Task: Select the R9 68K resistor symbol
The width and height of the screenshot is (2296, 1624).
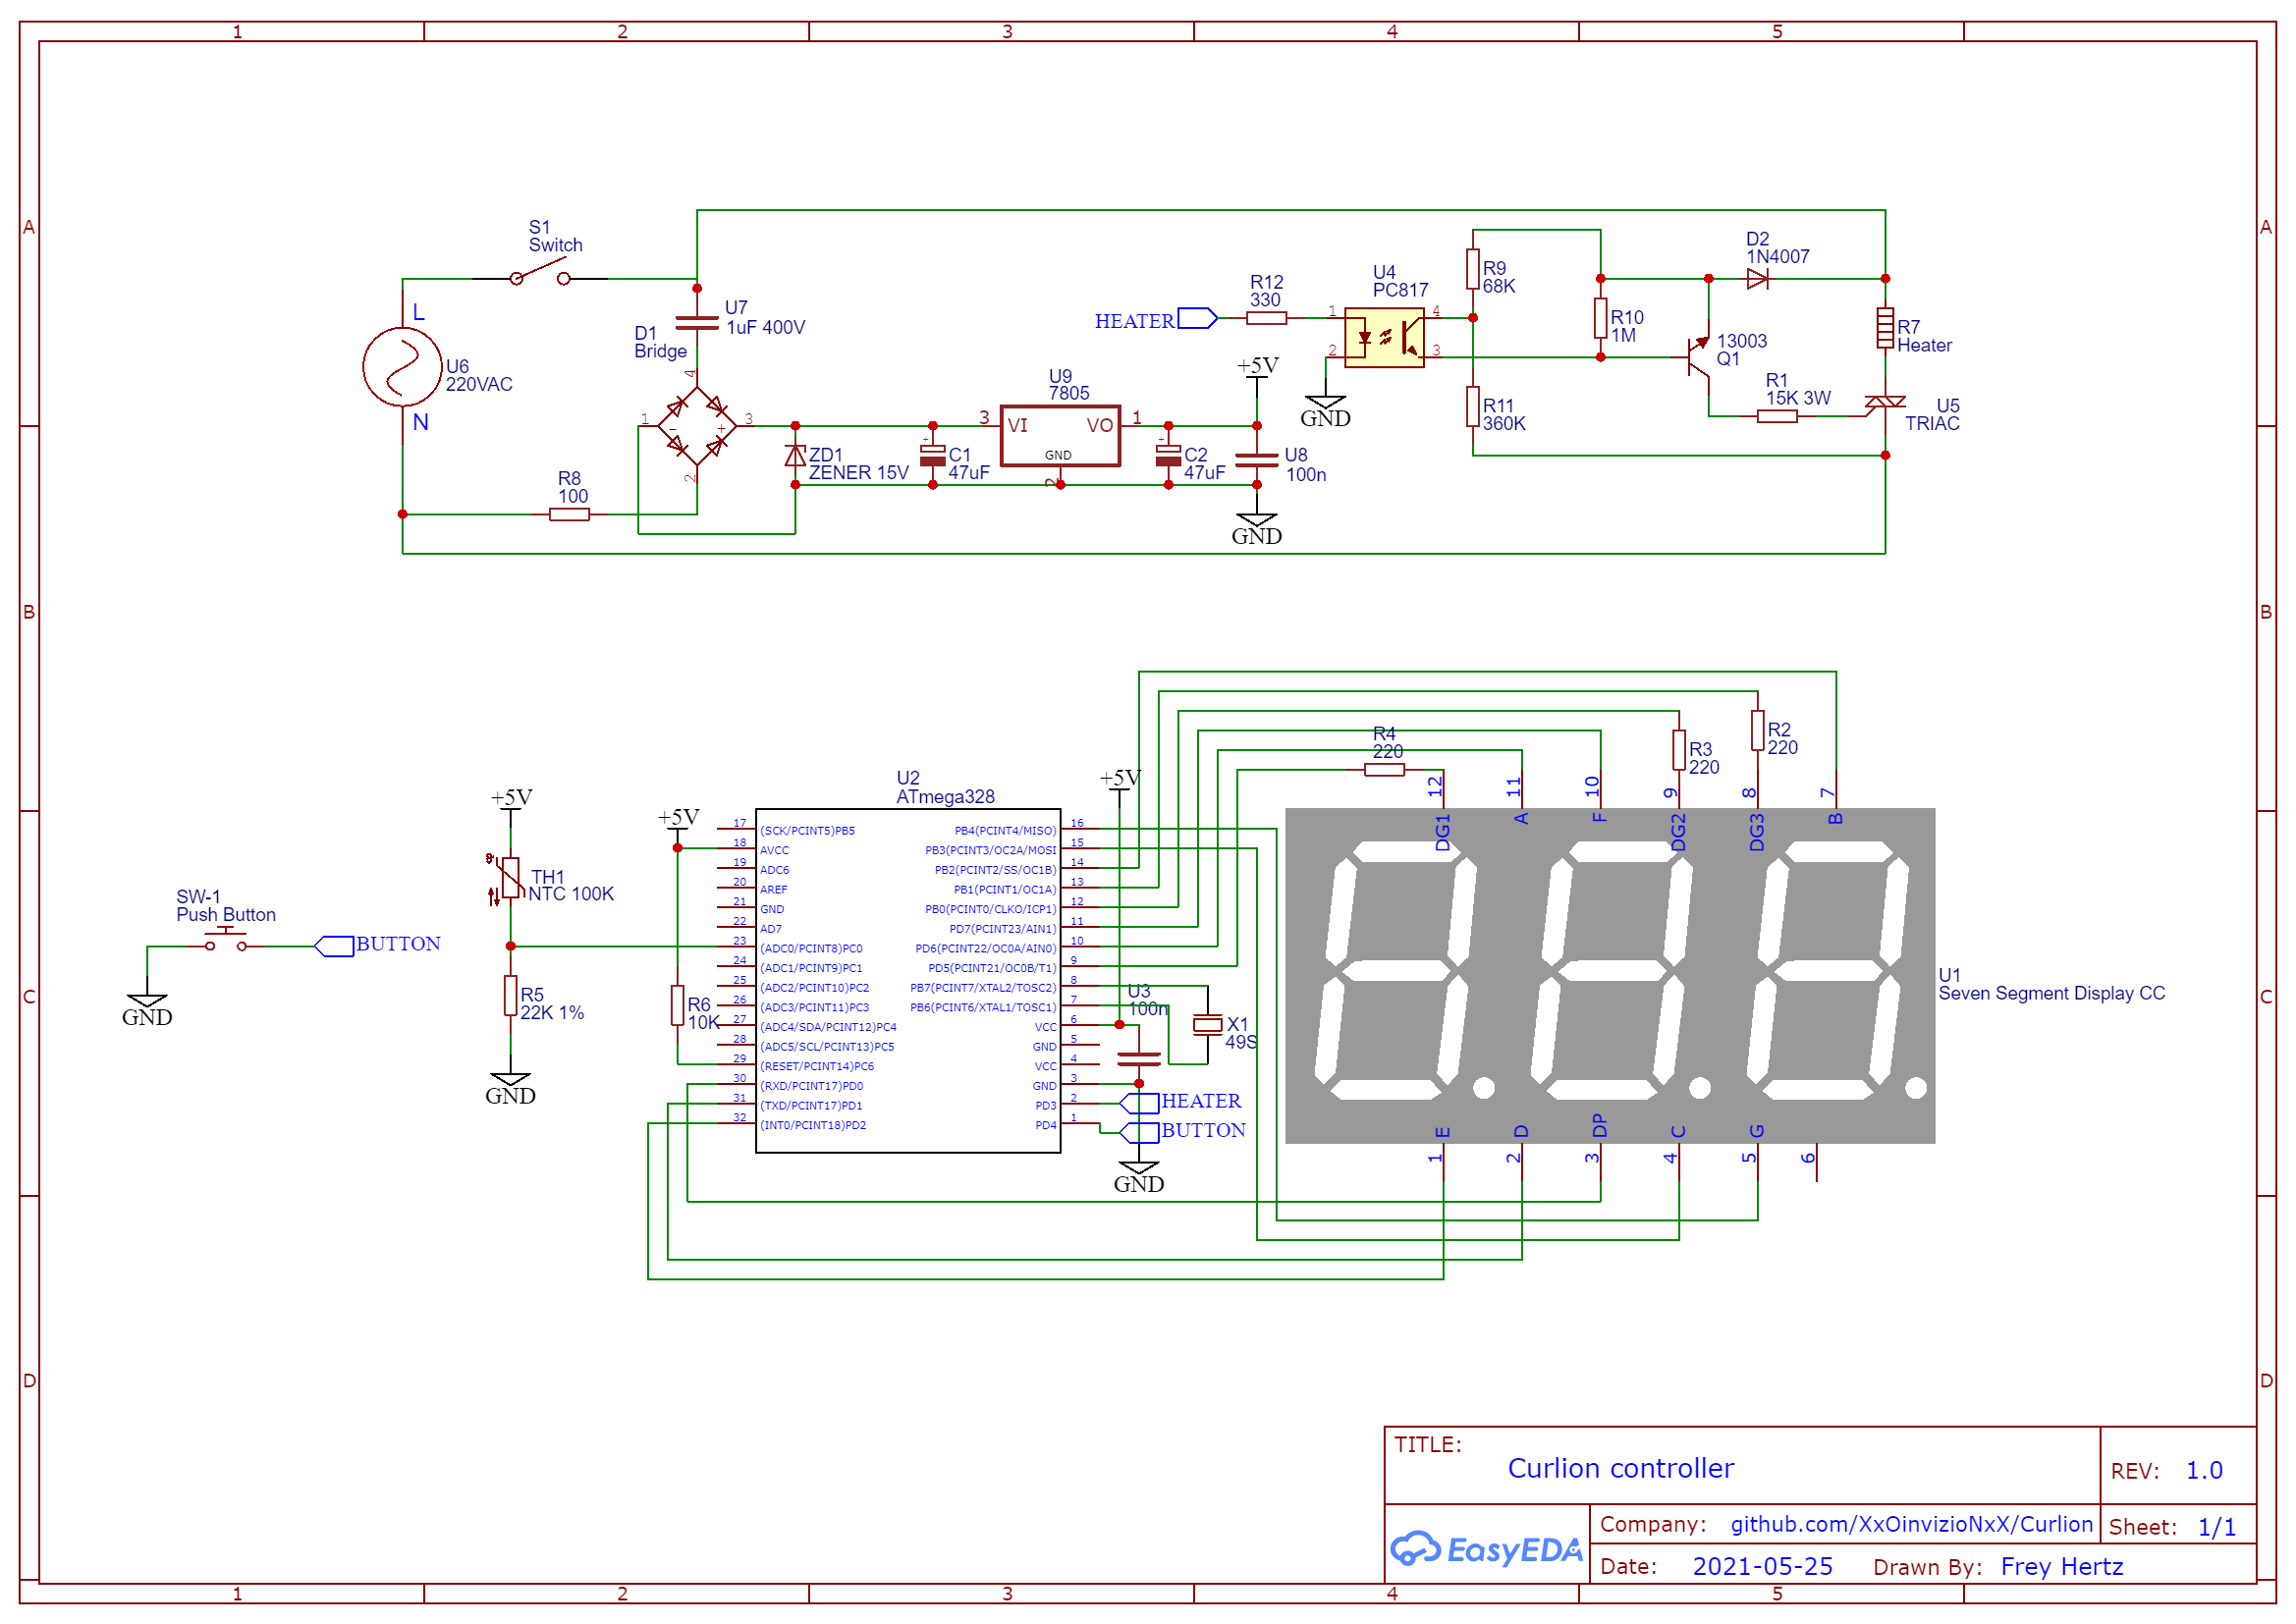Action: 1473,269
